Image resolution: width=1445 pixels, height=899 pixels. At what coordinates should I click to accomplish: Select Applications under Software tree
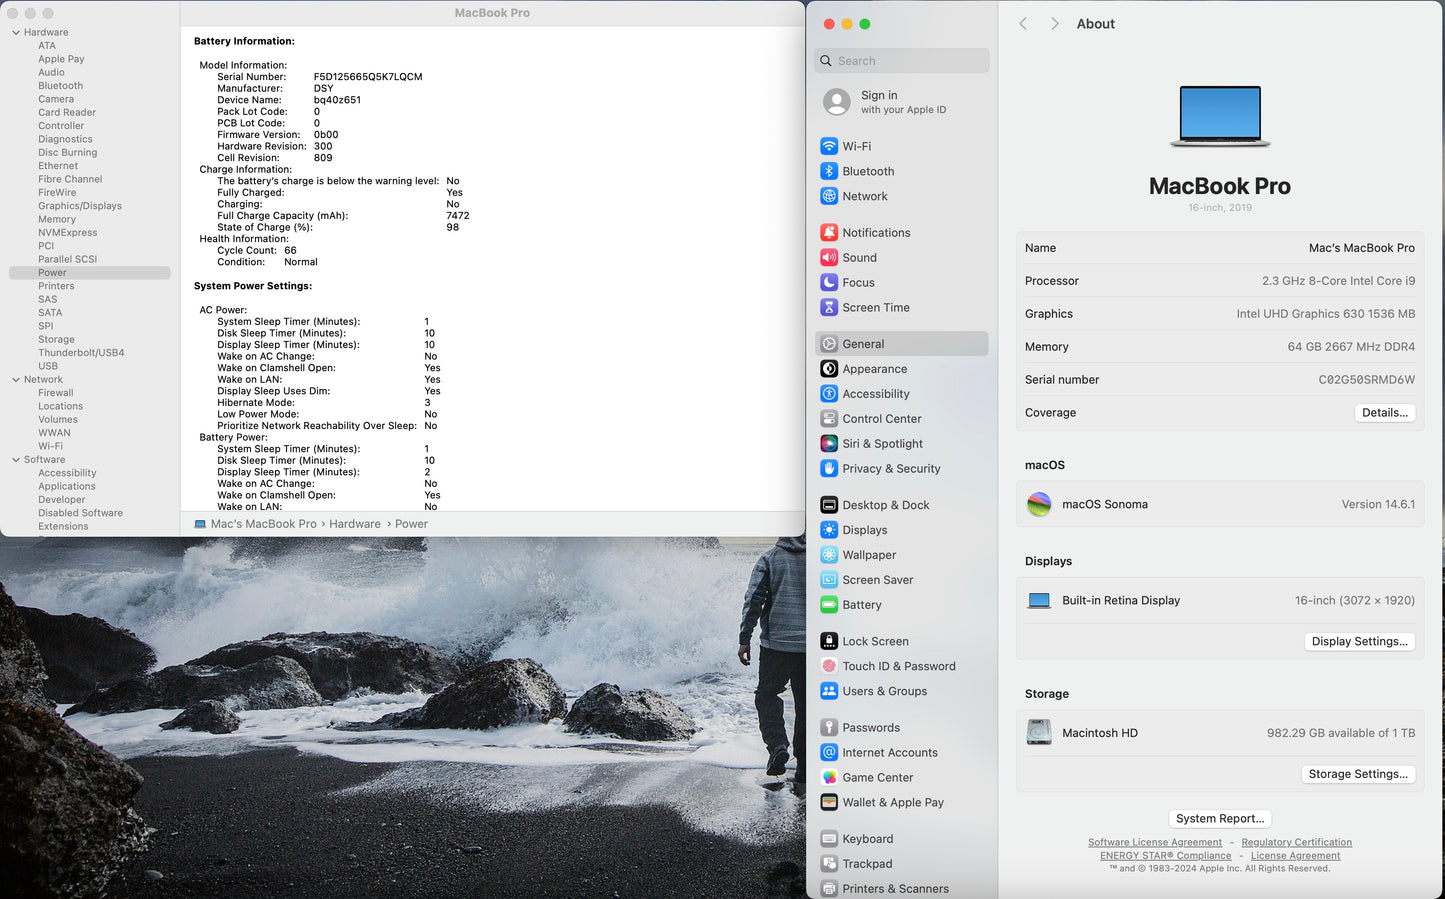pyautogui.click(x=67, y=486)
